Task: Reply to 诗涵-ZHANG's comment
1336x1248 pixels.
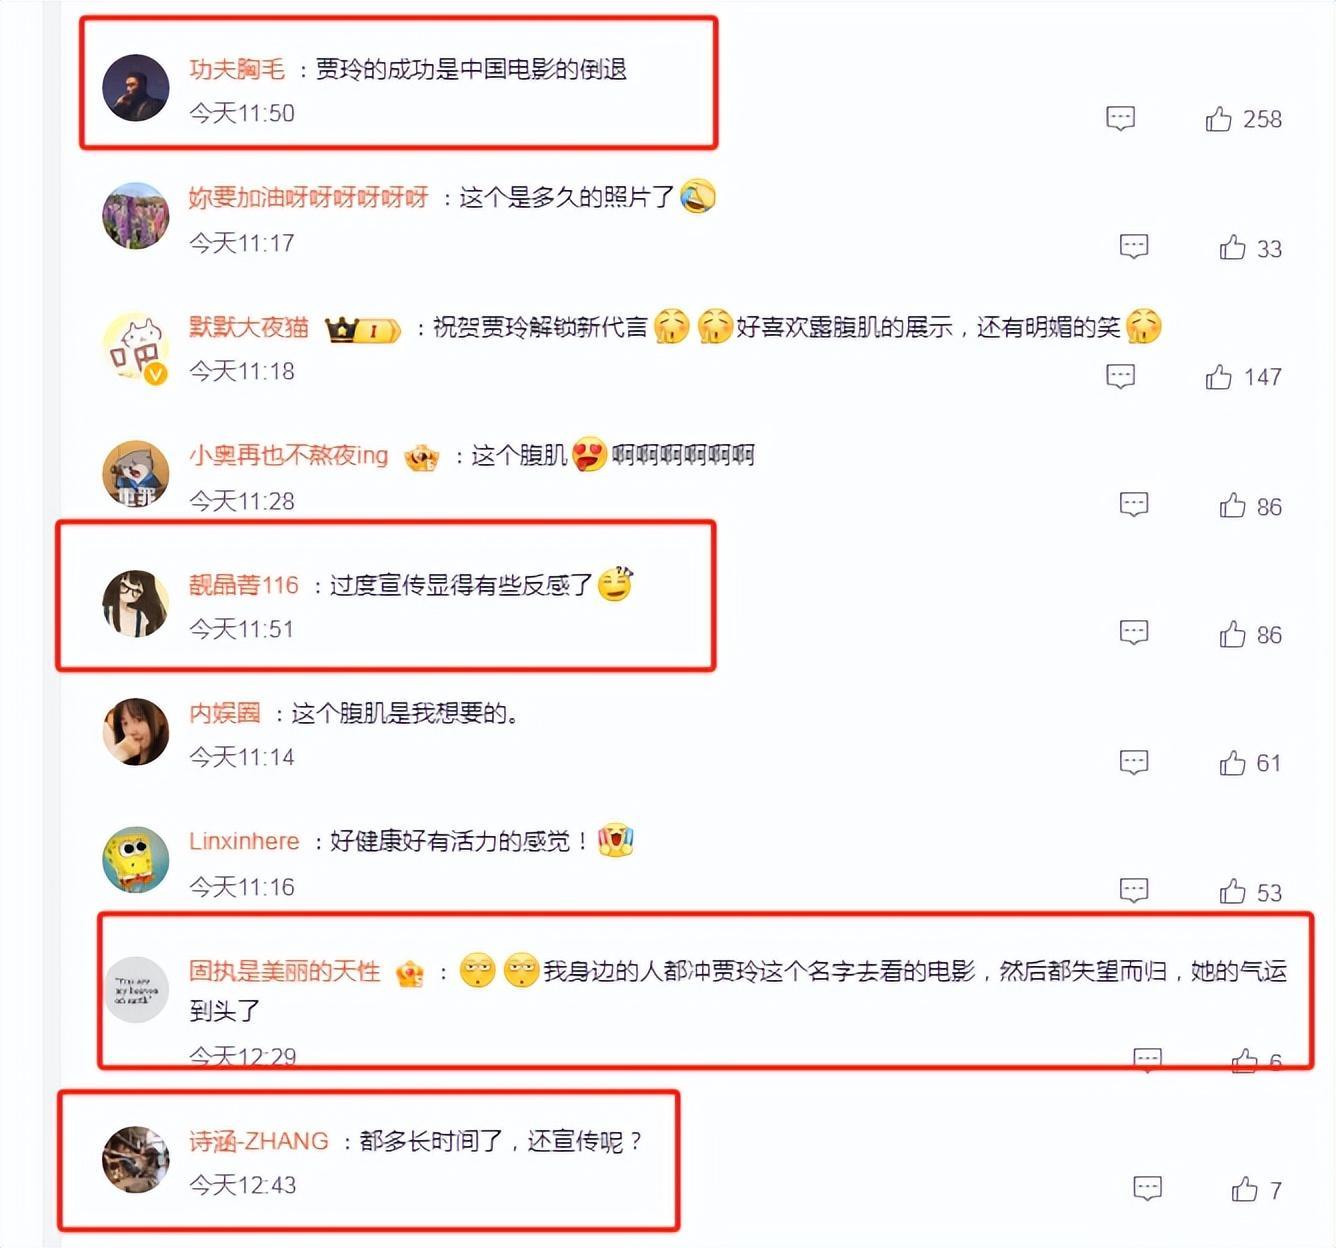Action: (x=1147, y=1188)
